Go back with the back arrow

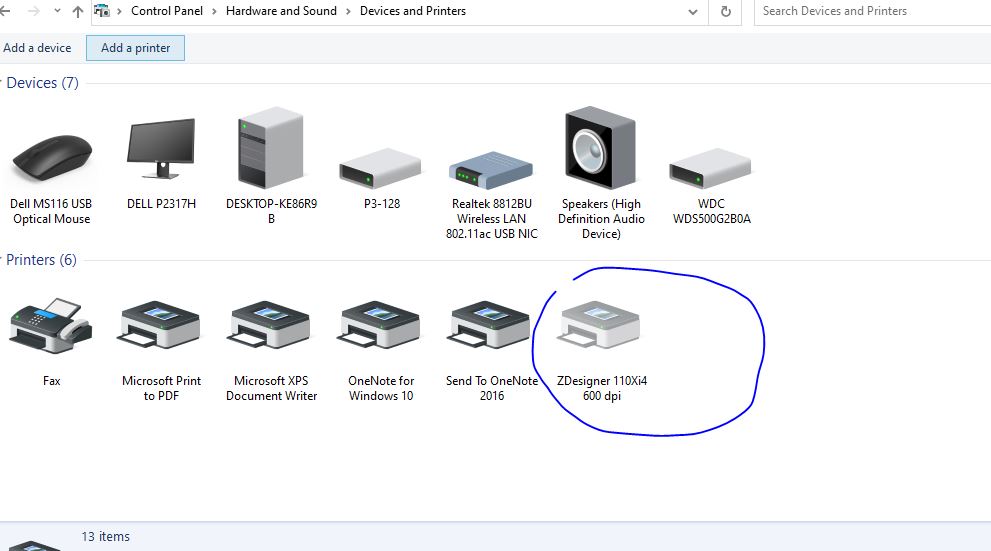[x=5, y=11]
